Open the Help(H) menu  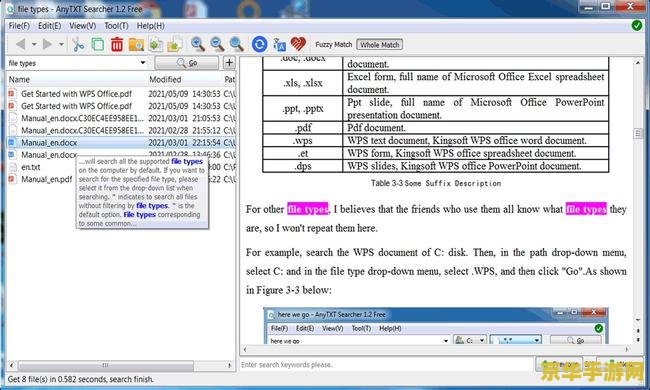pyautogui.click(x=150, y=26)
